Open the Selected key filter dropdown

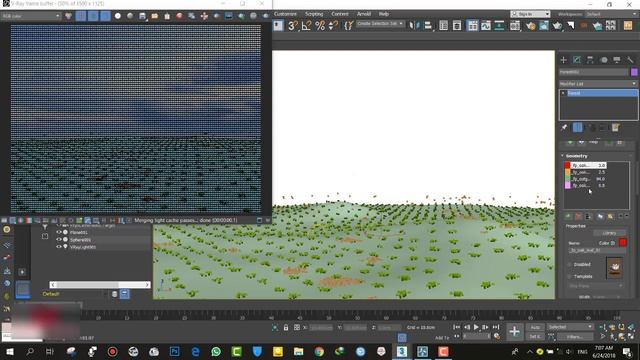click(x=570, y=327)
